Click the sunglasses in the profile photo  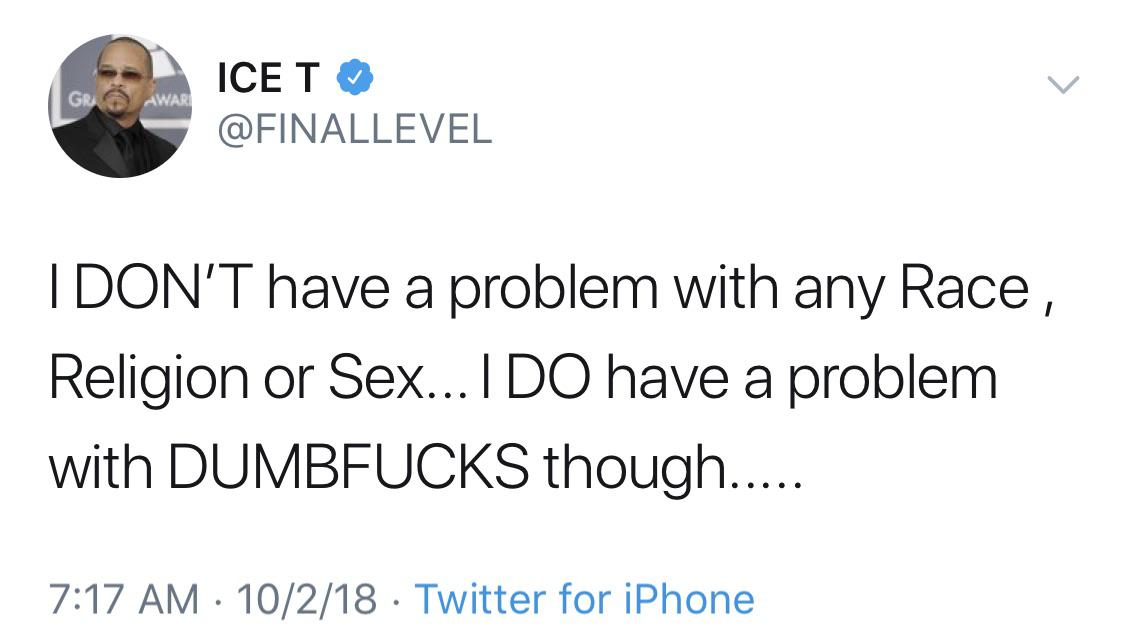tap(120, 74)
